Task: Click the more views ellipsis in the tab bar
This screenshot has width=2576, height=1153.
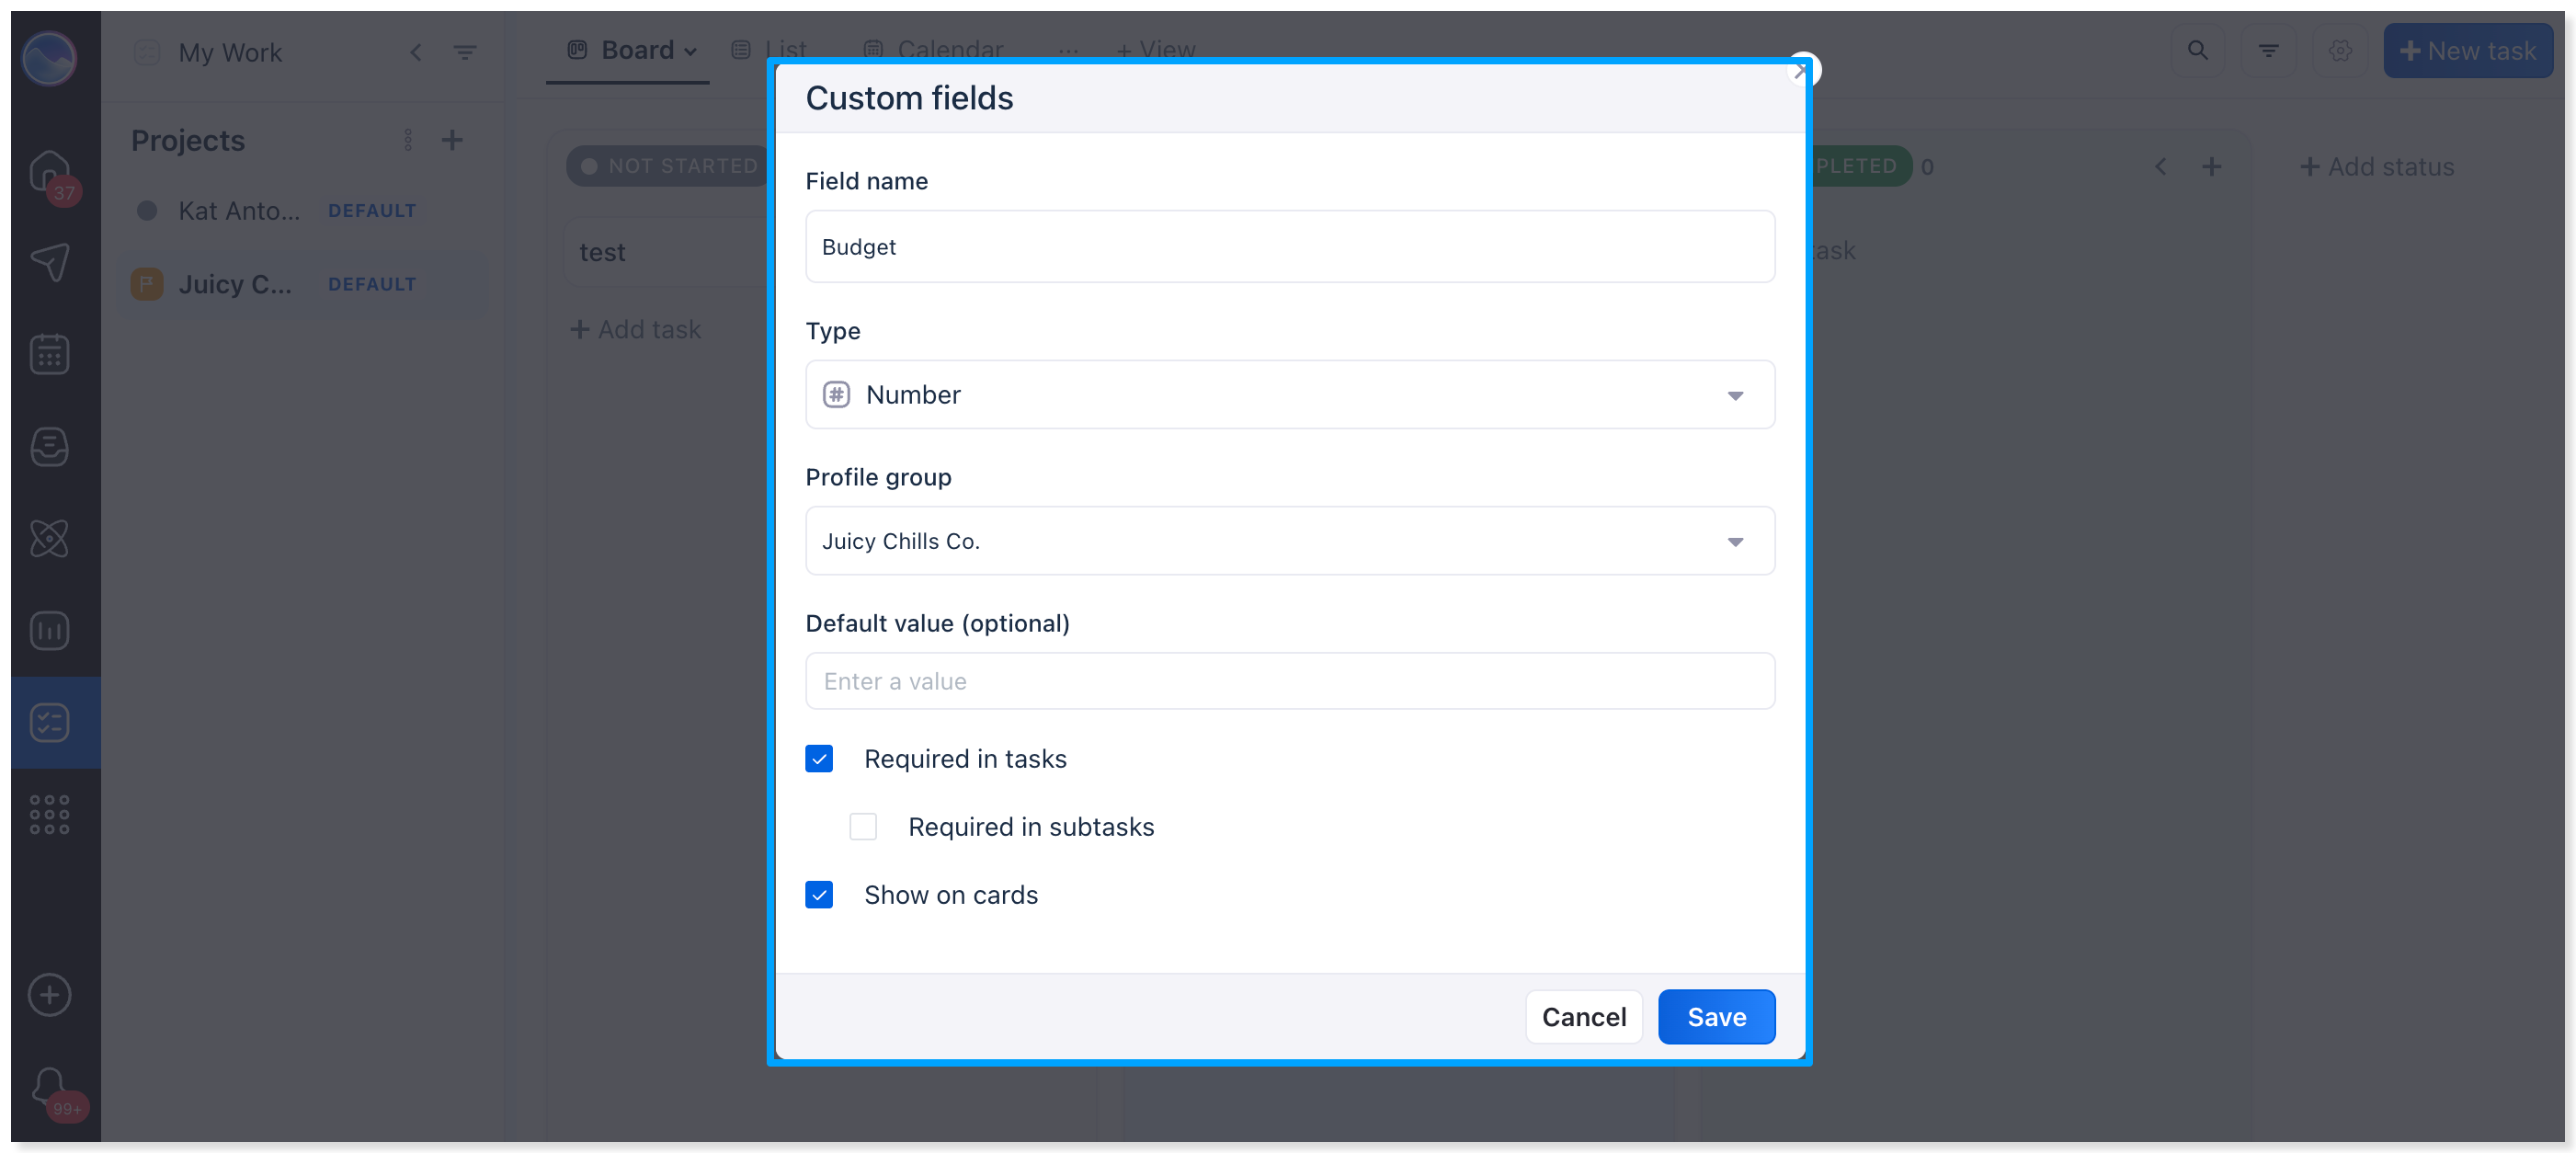Action: [1068, 50]
